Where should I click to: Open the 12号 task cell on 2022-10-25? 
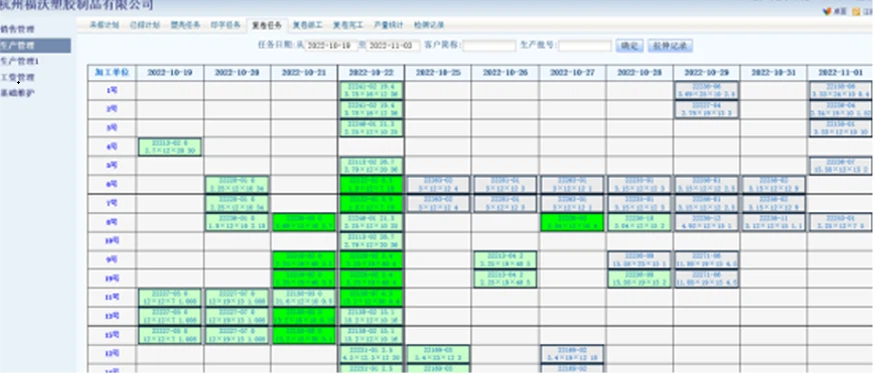[x=438, y=354]
